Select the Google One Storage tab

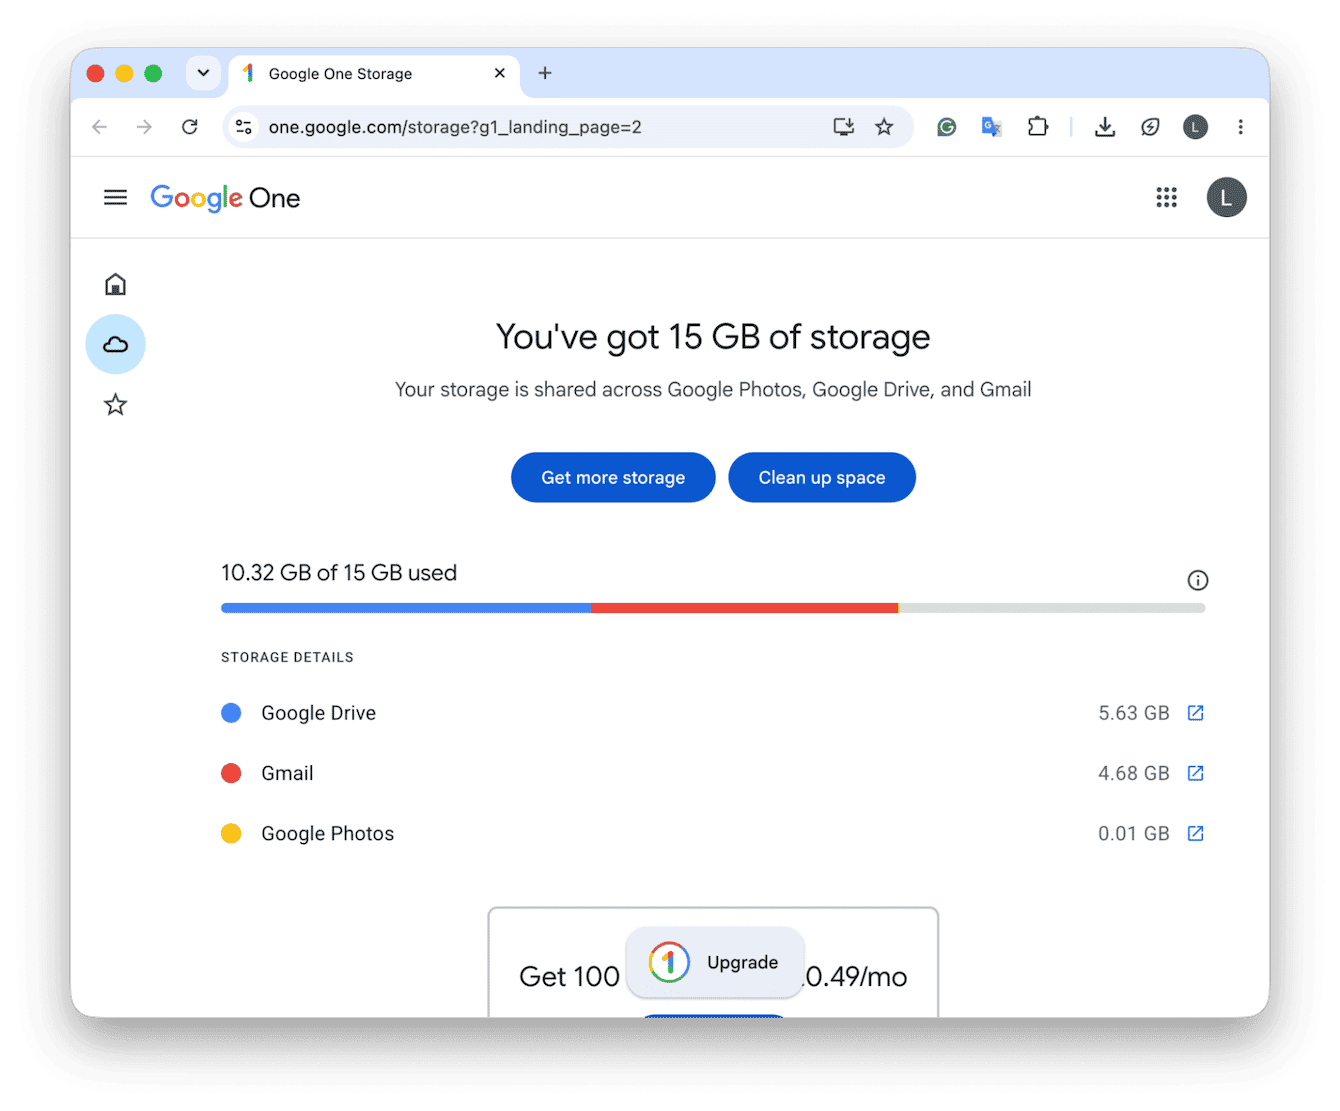[x=375, y=74]
